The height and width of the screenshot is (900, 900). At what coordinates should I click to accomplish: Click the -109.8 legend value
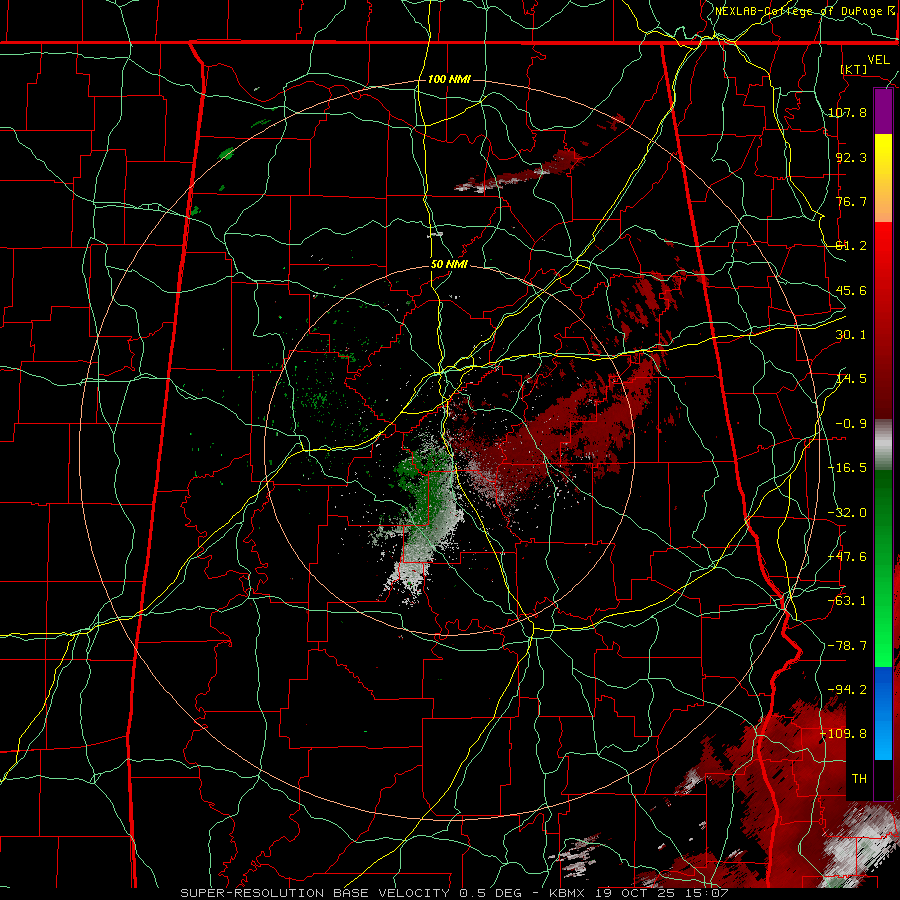[844, 734]
